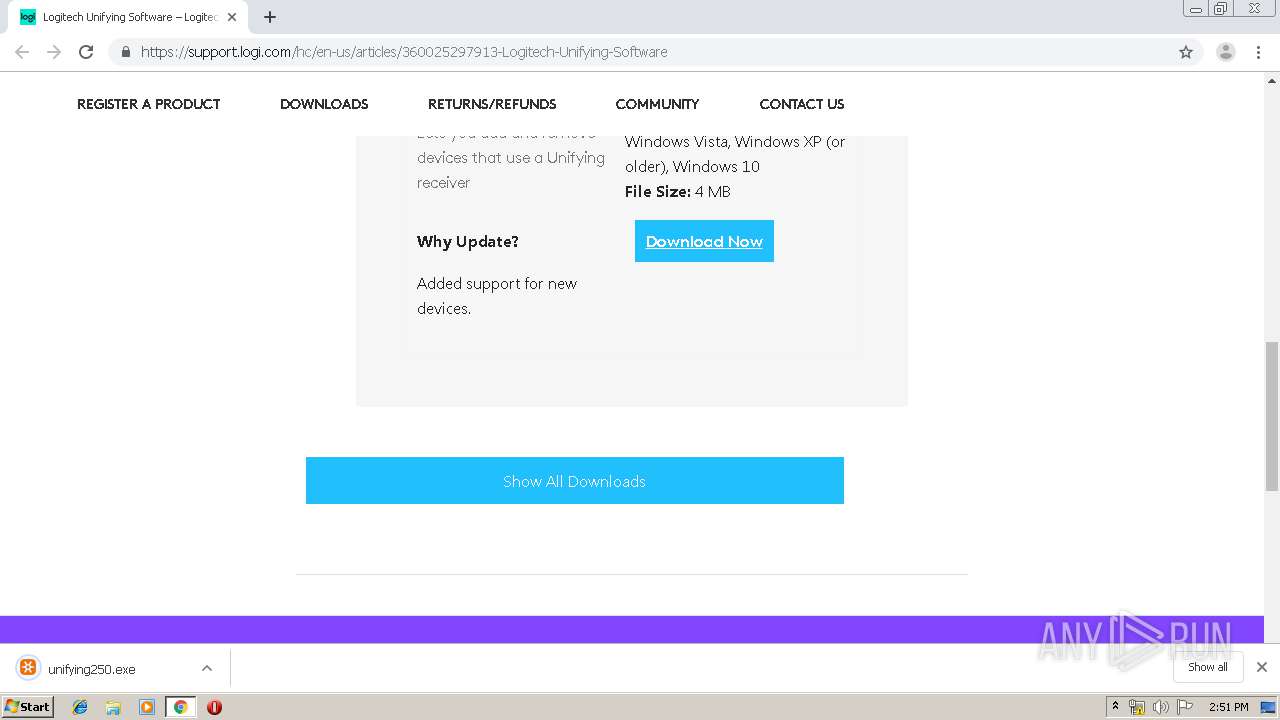Select the Chrome icon in the taskbar
1280x720 pixels.
(180, 707)
